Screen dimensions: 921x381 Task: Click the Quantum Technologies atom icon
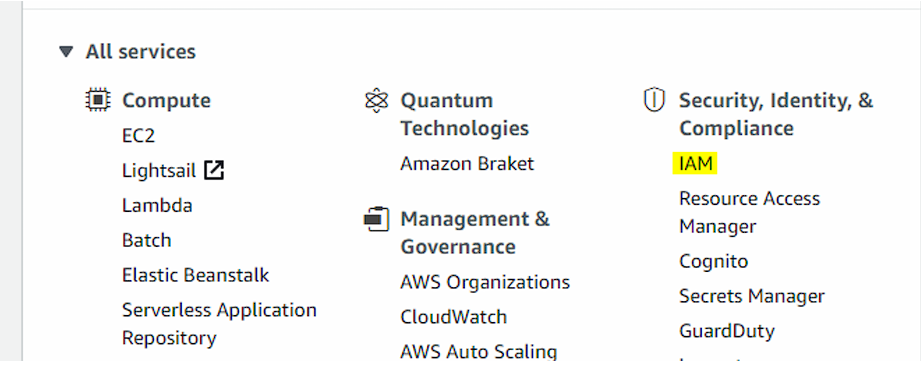[376, 100]
